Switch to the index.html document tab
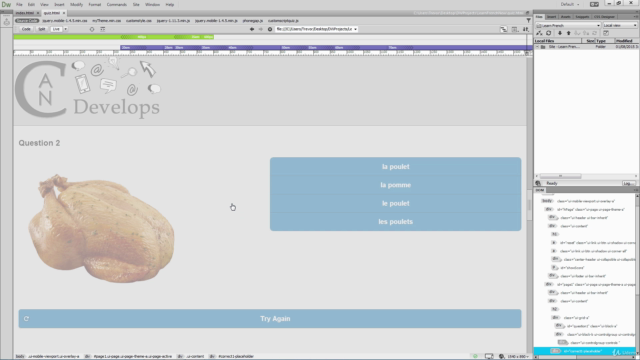 tap(25, 13)
